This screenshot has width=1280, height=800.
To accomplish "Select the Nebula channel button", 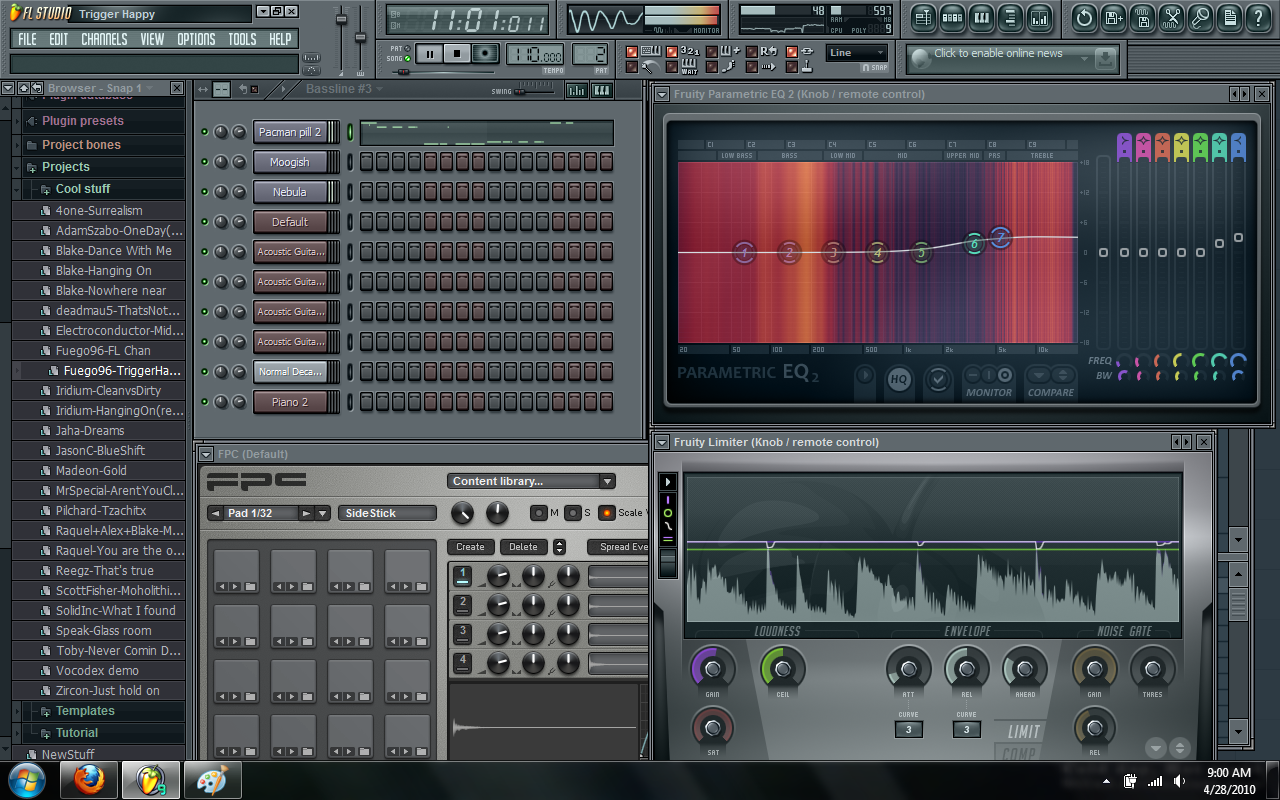I will [x=290, y=192].
